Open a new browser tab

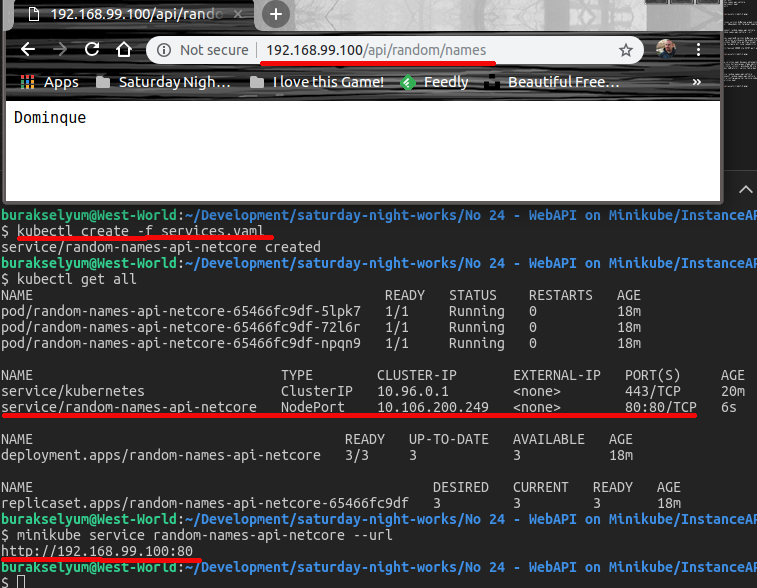click(x=277, y=14)
